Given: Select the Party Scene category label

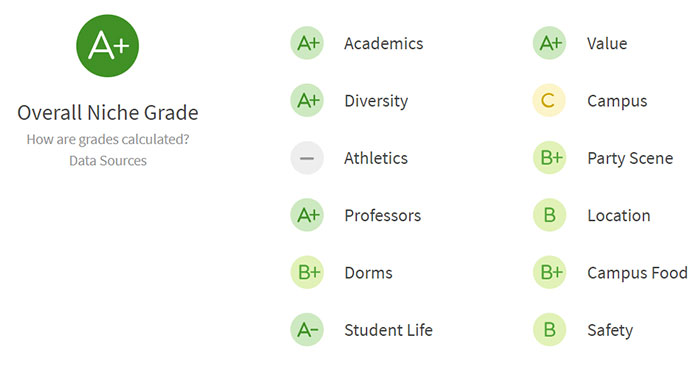Looking at the screenshot, I should 630,158.
